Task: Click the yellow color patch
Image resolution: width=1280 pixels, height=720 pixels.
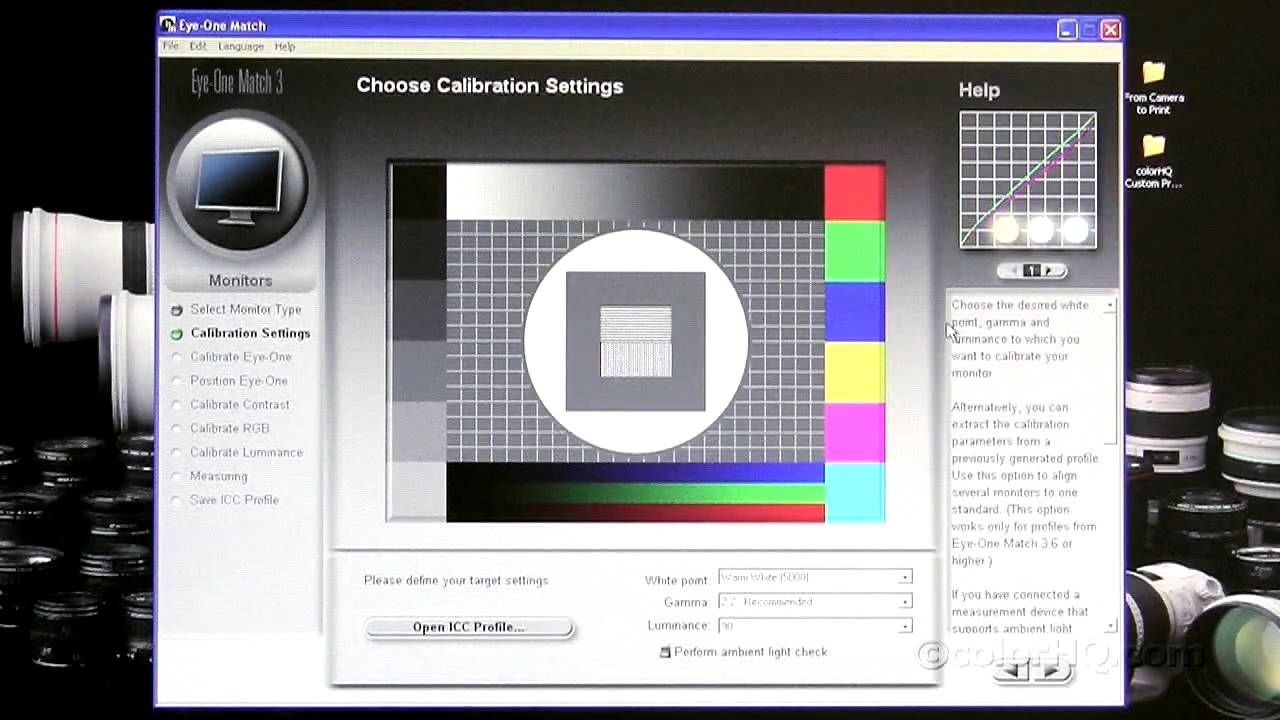Action: tap(854, 372)
